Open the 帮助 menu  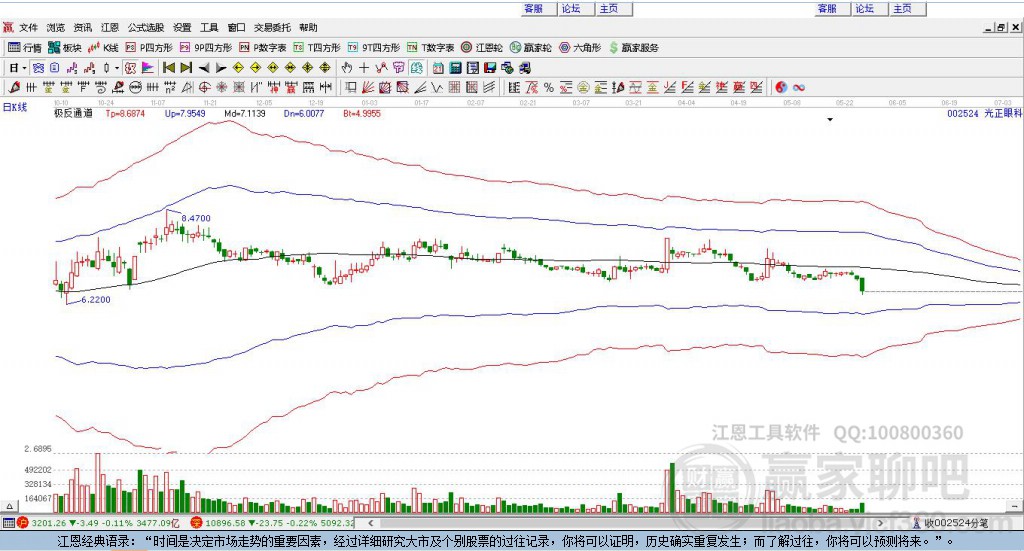click(308, 27)
